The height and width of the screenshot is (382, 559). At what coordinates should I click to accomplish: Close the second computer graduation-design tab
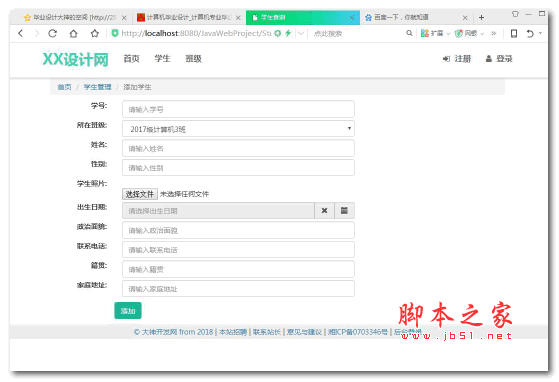tap(238, 17)
